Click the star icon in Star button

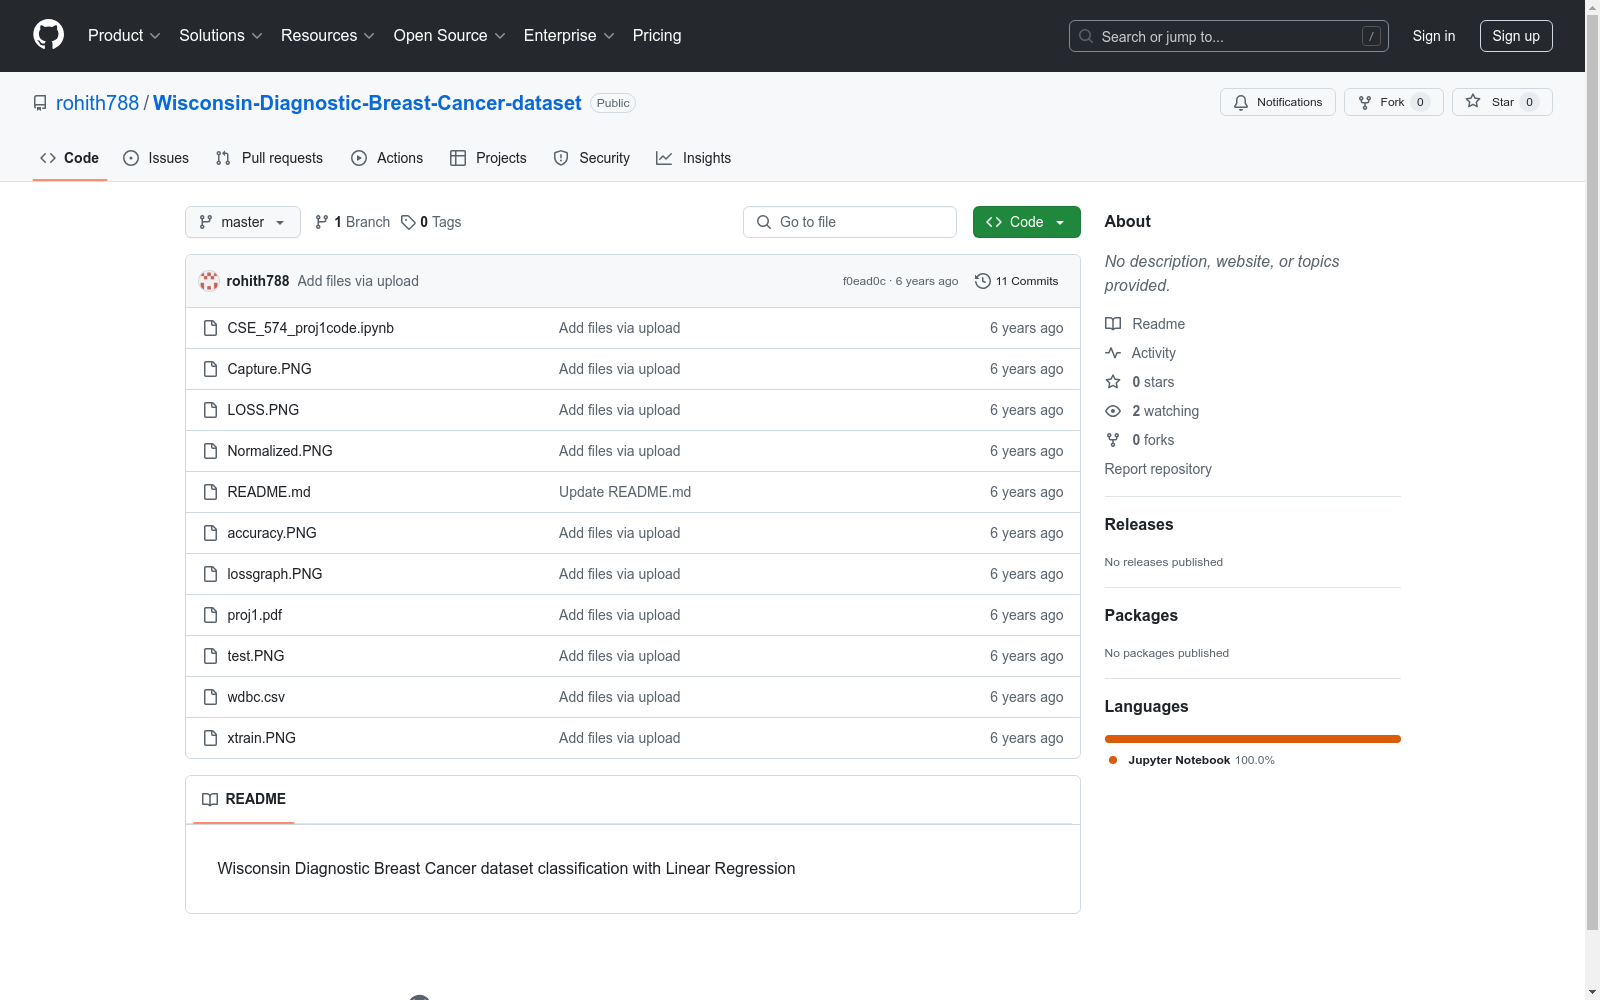(x=1473, y=101)
